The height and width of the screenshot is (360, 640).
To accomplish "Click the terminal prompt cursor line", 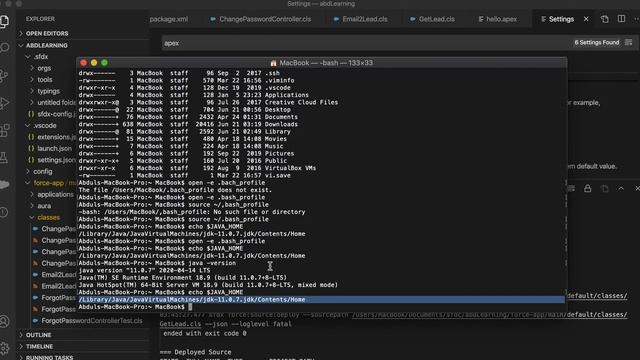I will click(135, 307).
